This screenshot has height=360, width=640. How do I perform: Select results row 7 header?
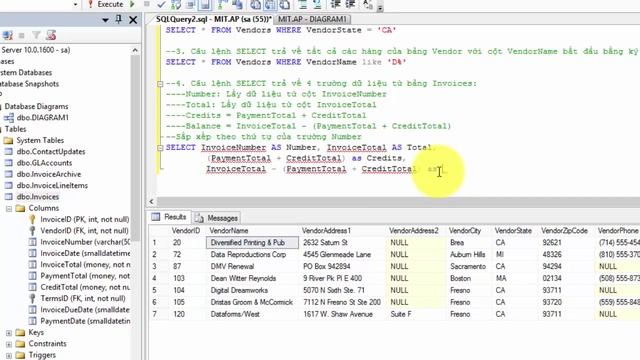point(159,314)
